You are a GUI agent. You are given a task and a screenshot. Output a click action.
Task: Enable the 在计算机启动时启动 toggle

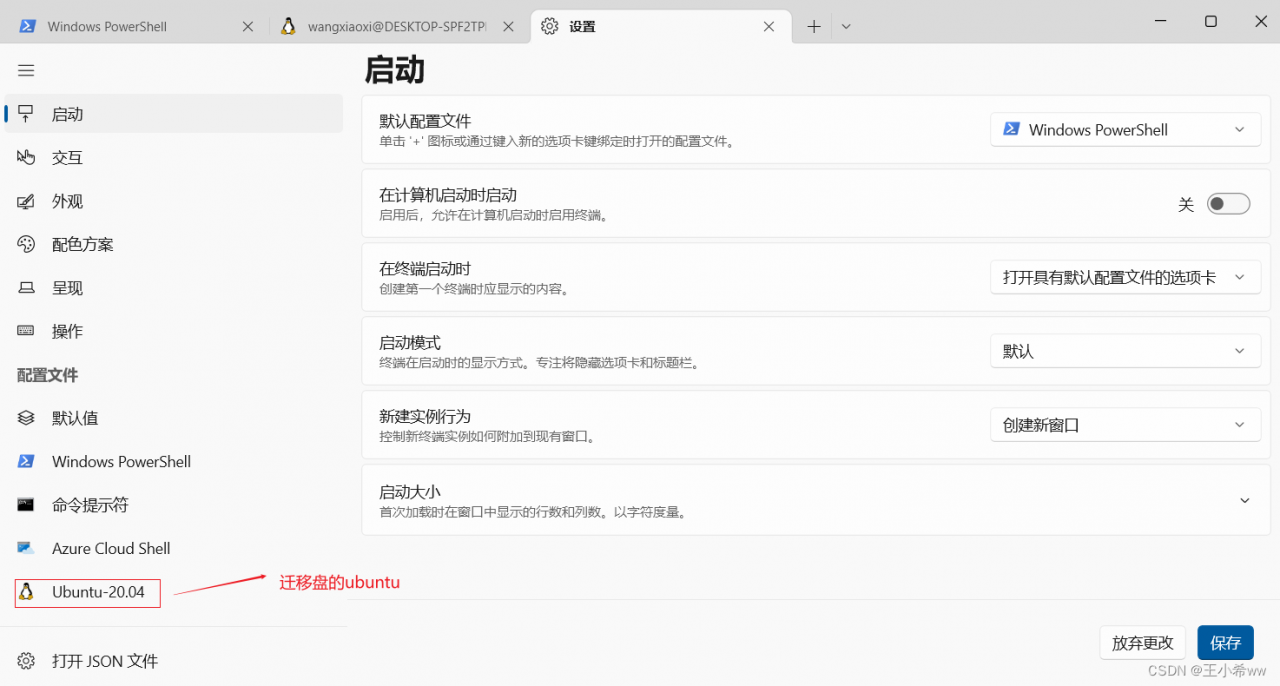pos(1228,203)
